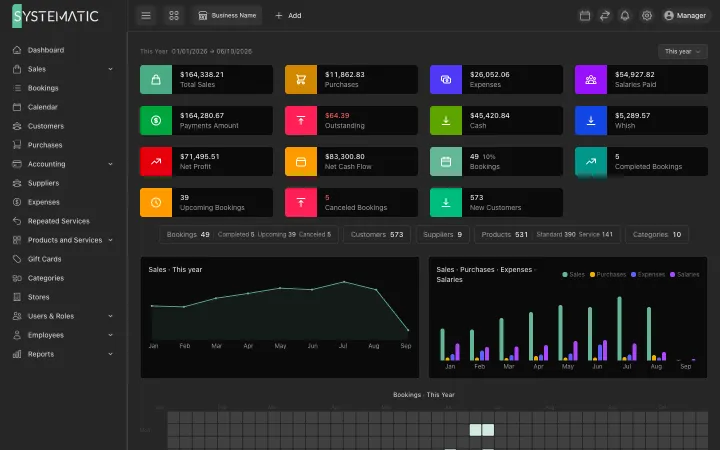Click the $71,495.51 Net Profit value

(200, 157)
